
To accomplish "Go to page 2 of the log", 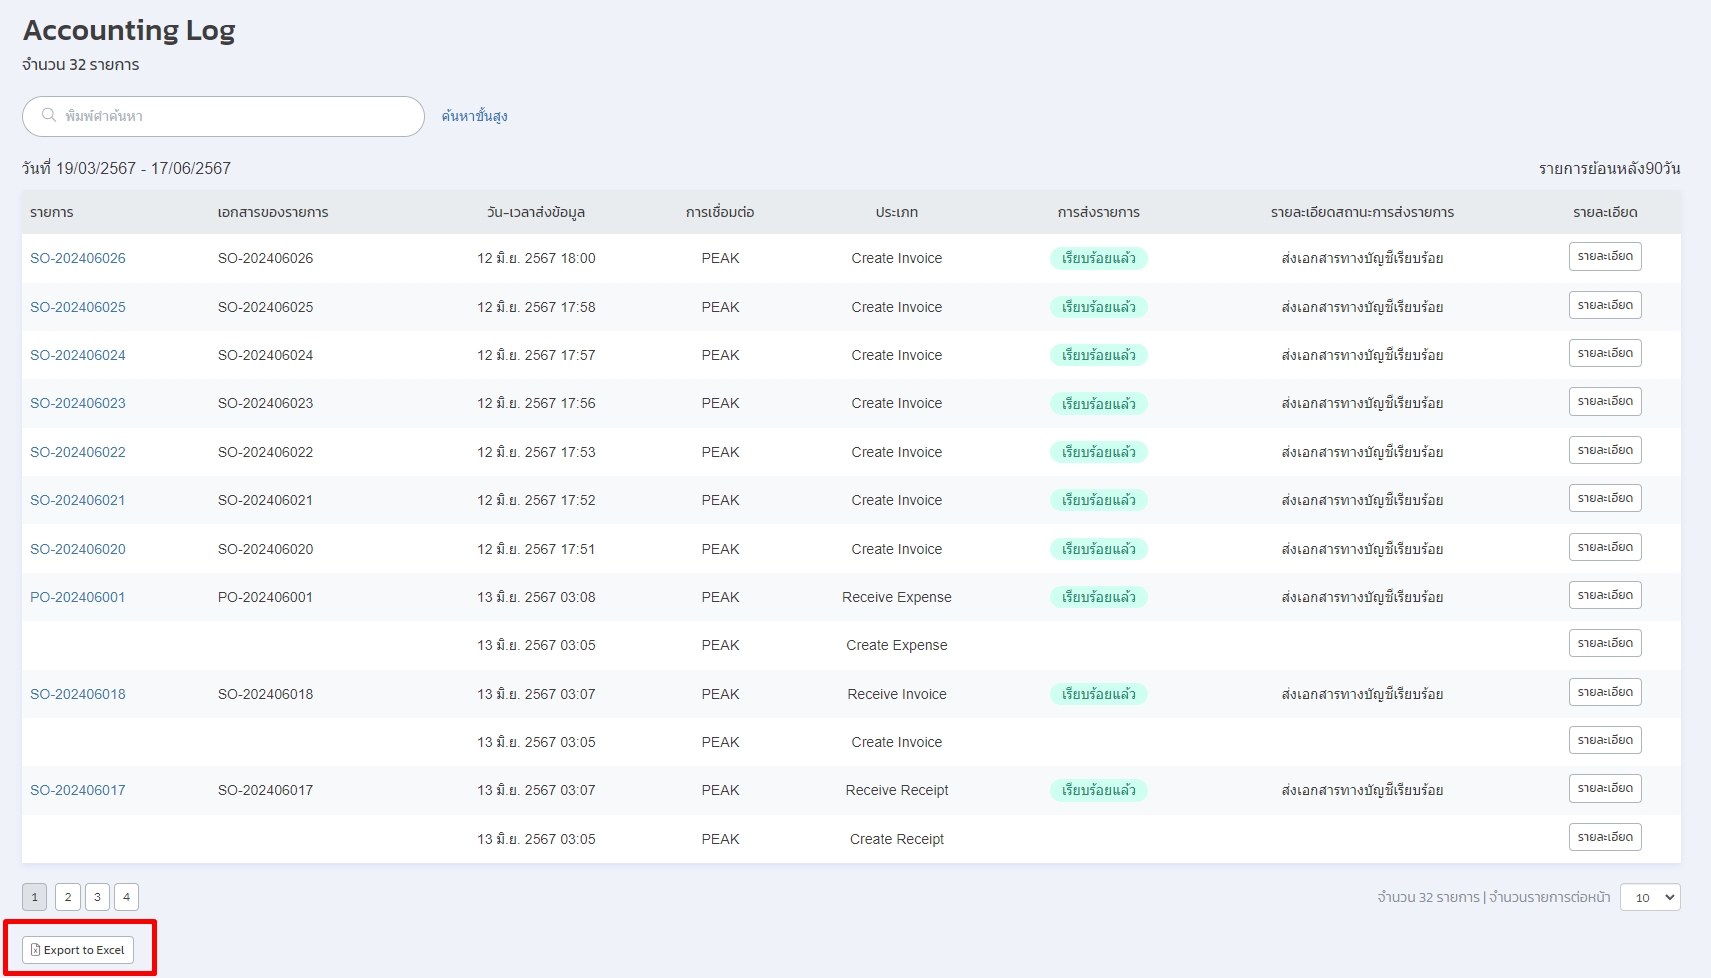I will tap(68, 897).
